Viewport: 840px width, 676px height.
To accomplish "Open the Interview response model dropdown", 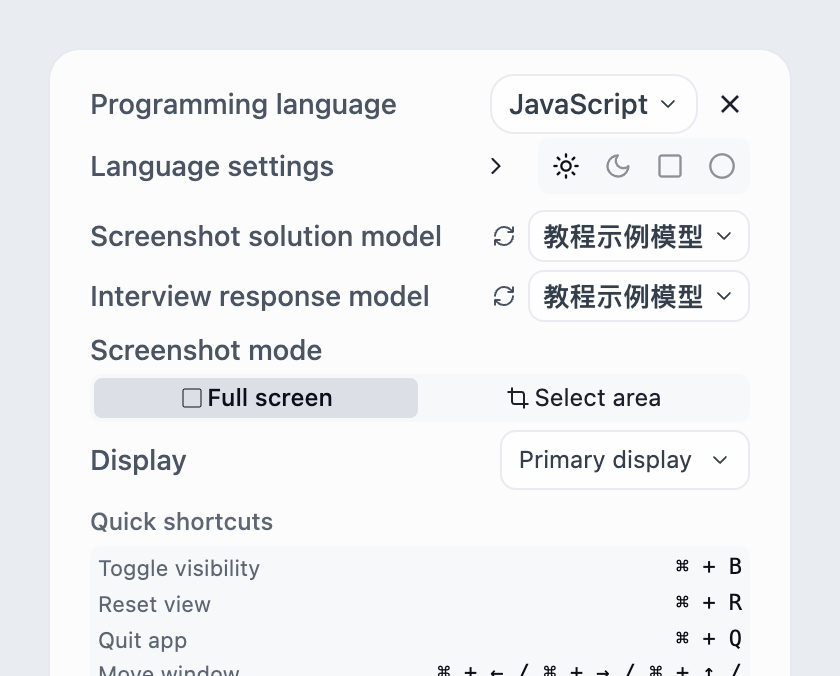I will [639, 296].
